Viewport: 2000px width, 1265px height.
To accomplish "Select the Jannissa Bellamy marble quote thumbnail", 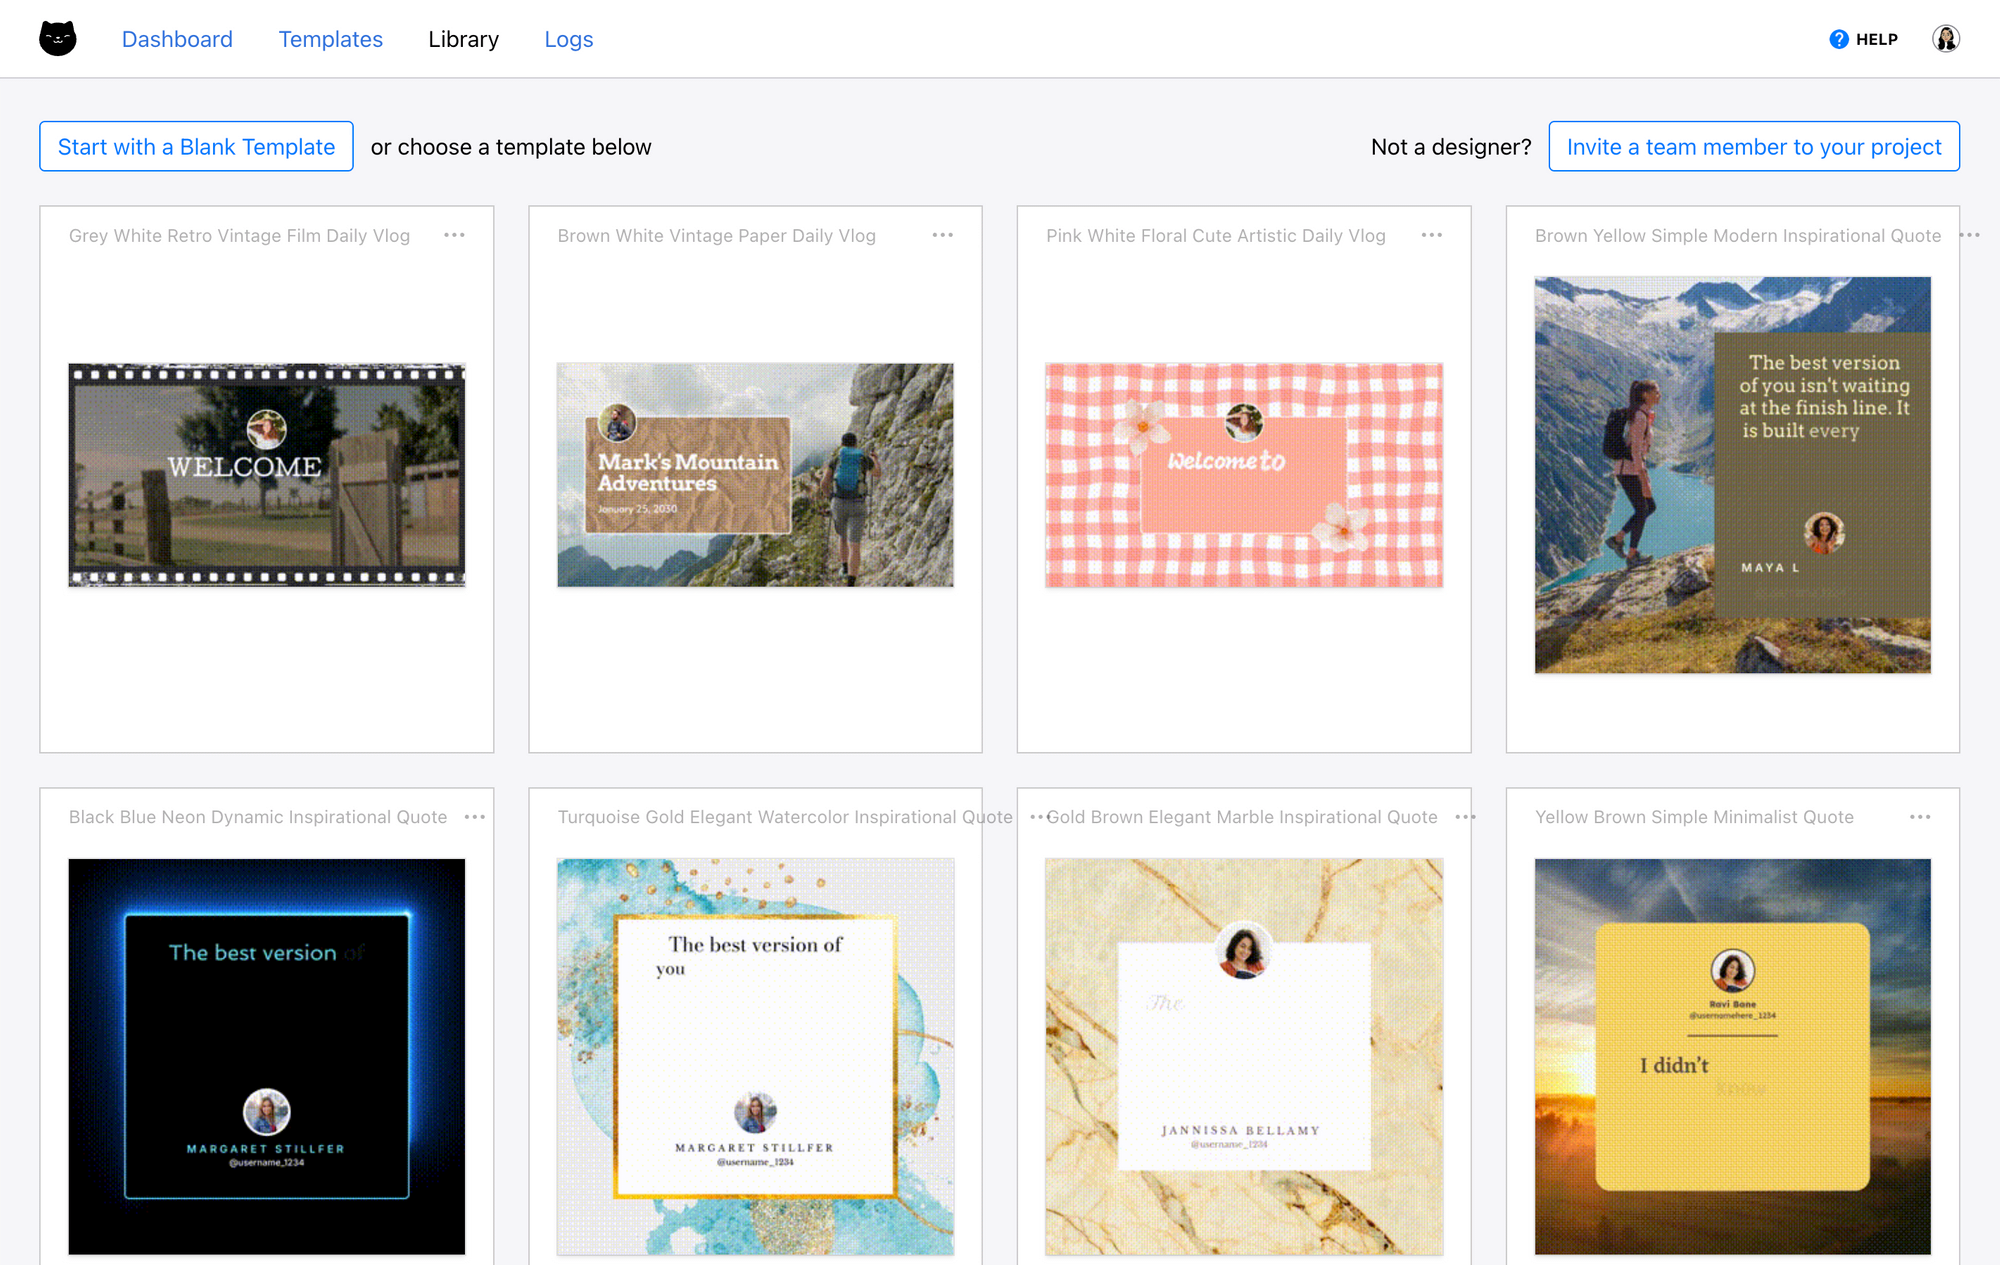I will click(x=1244, y=1056).
